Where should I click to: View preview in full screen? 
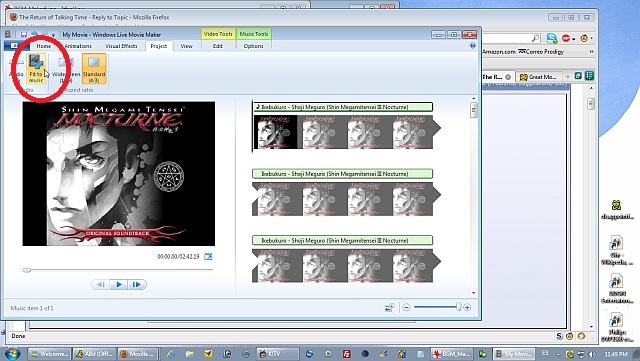(208, 256)
